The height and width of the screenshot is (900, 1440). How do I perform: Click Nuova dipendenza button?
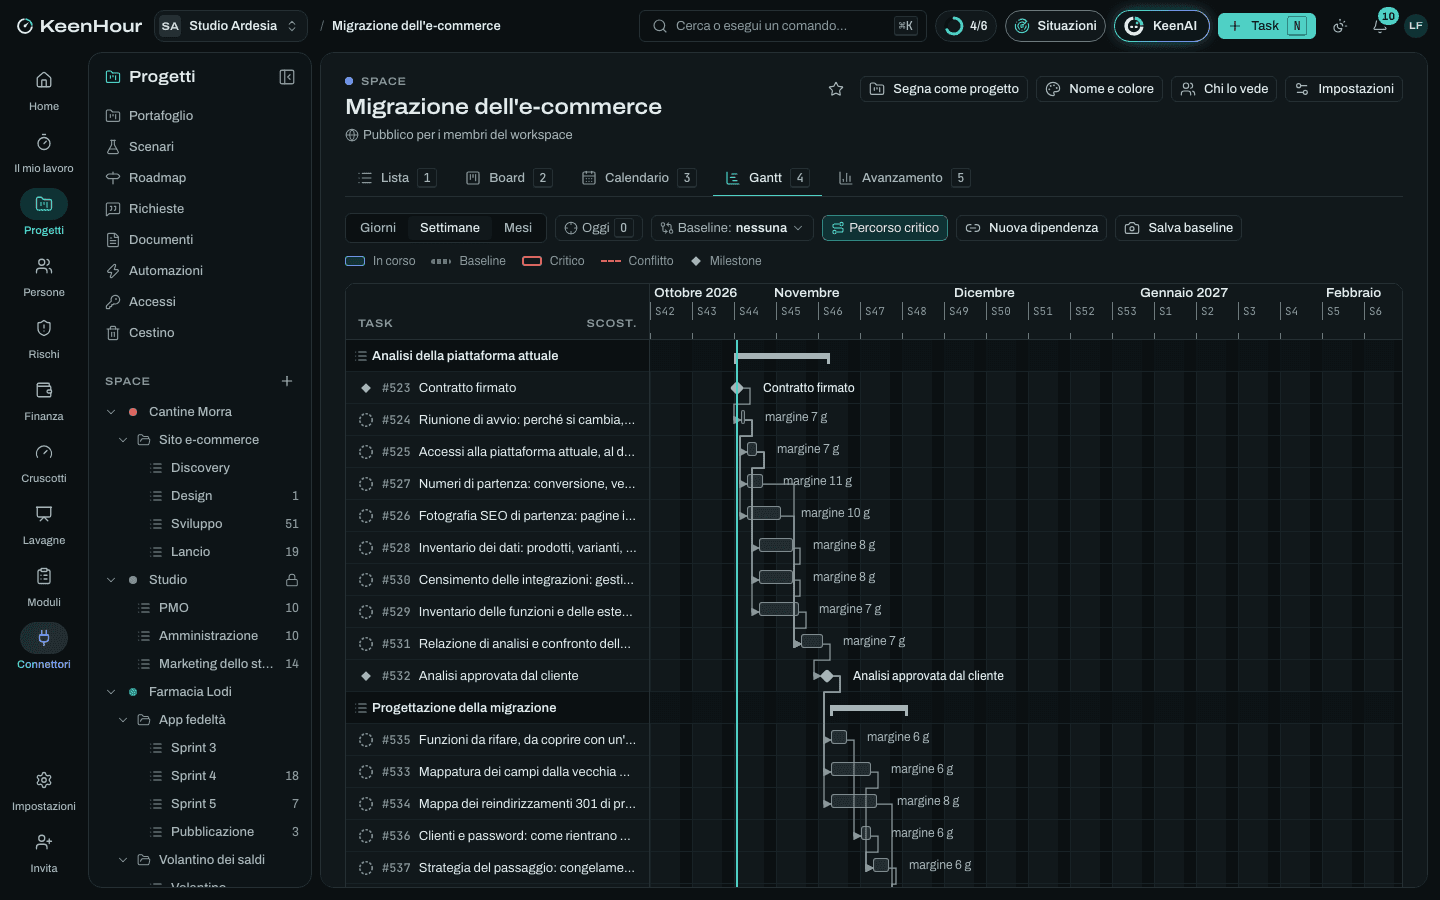point(1031,228)
